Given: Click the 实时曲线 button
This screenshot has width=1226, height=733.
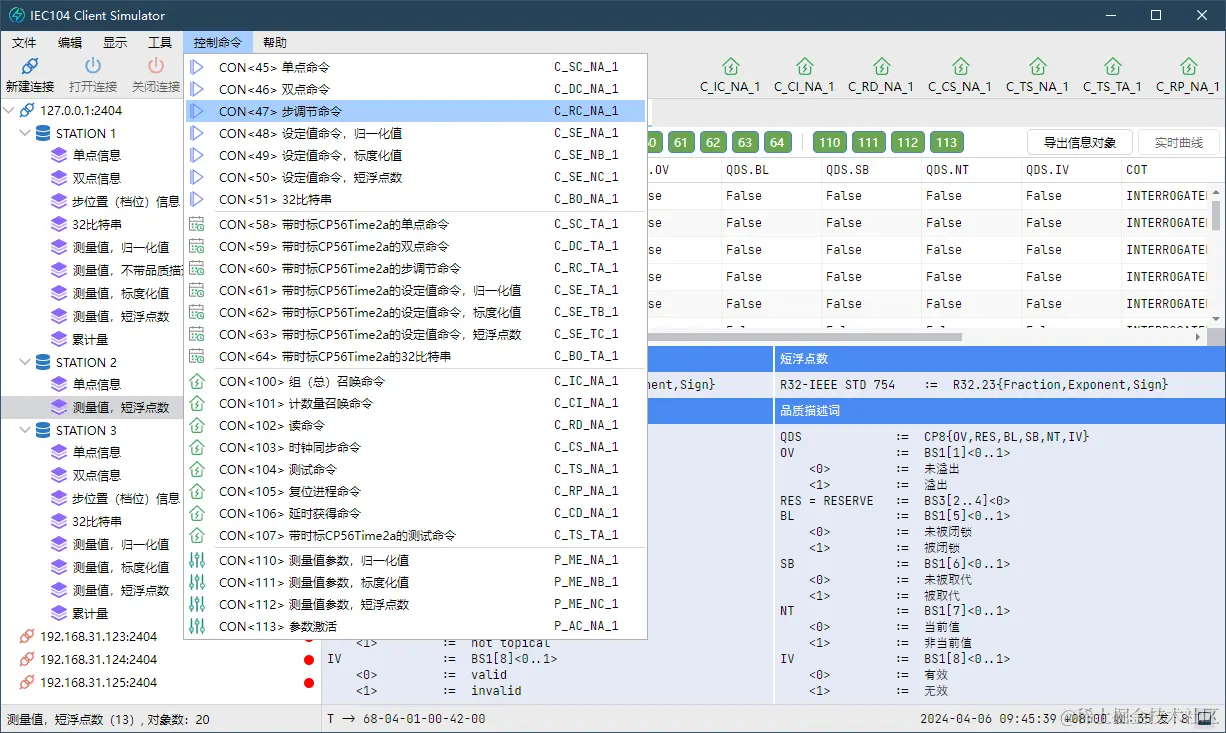Looking at the screenshot, I should (x=1179, y=142).
